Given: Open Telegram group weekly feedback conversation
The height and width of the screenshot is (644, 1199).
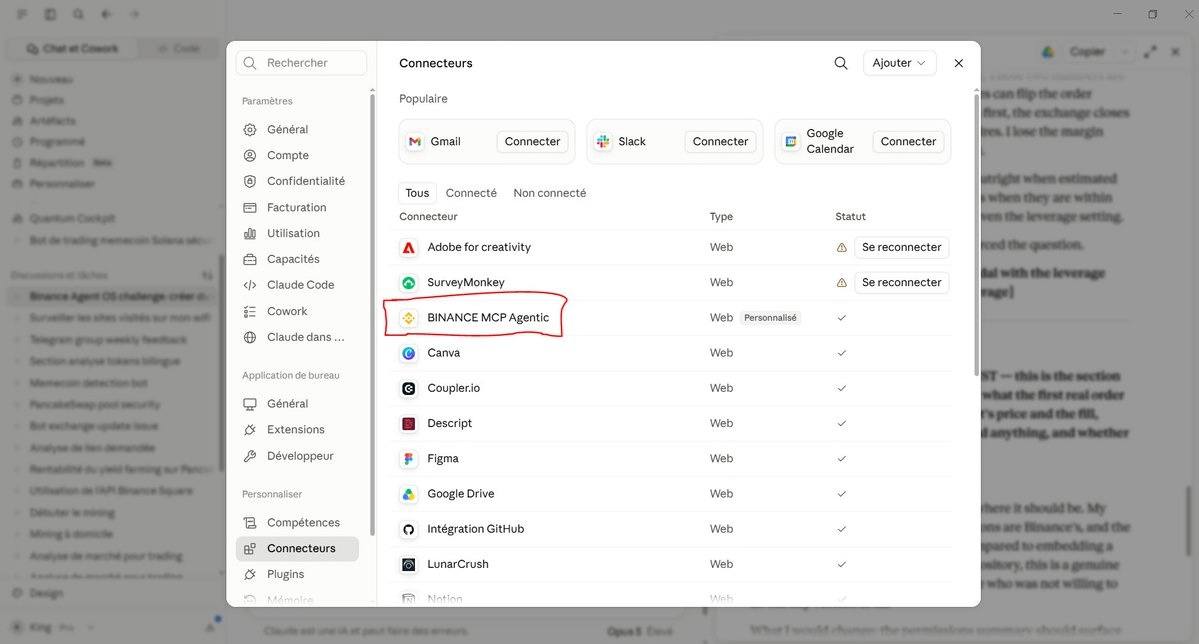Looking at the screenshot, I should click(108, 340).
